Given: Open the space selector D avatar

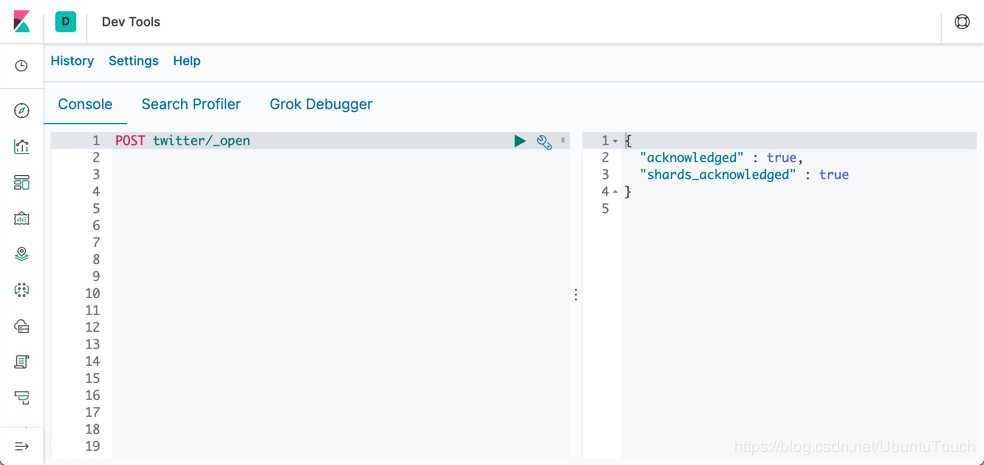Looking at the screenshot, I should click(x=65, y=21).
